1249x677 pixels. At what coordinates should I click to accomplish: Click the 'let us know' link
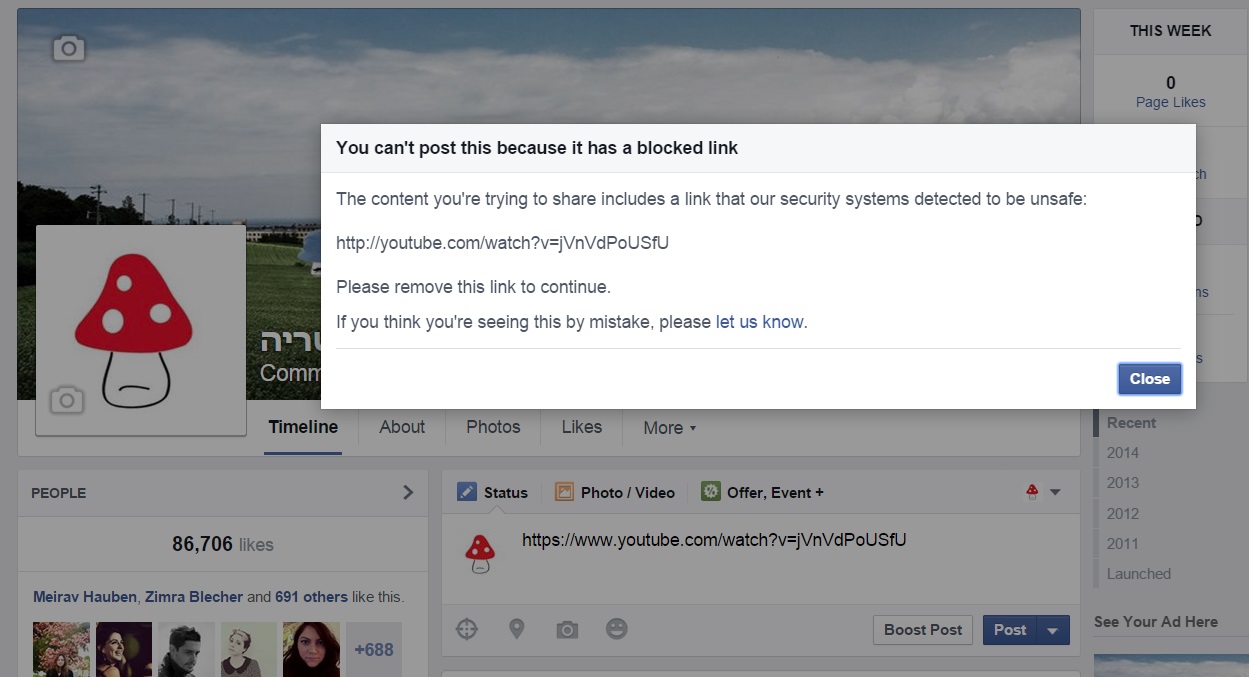tap(759, 322)
